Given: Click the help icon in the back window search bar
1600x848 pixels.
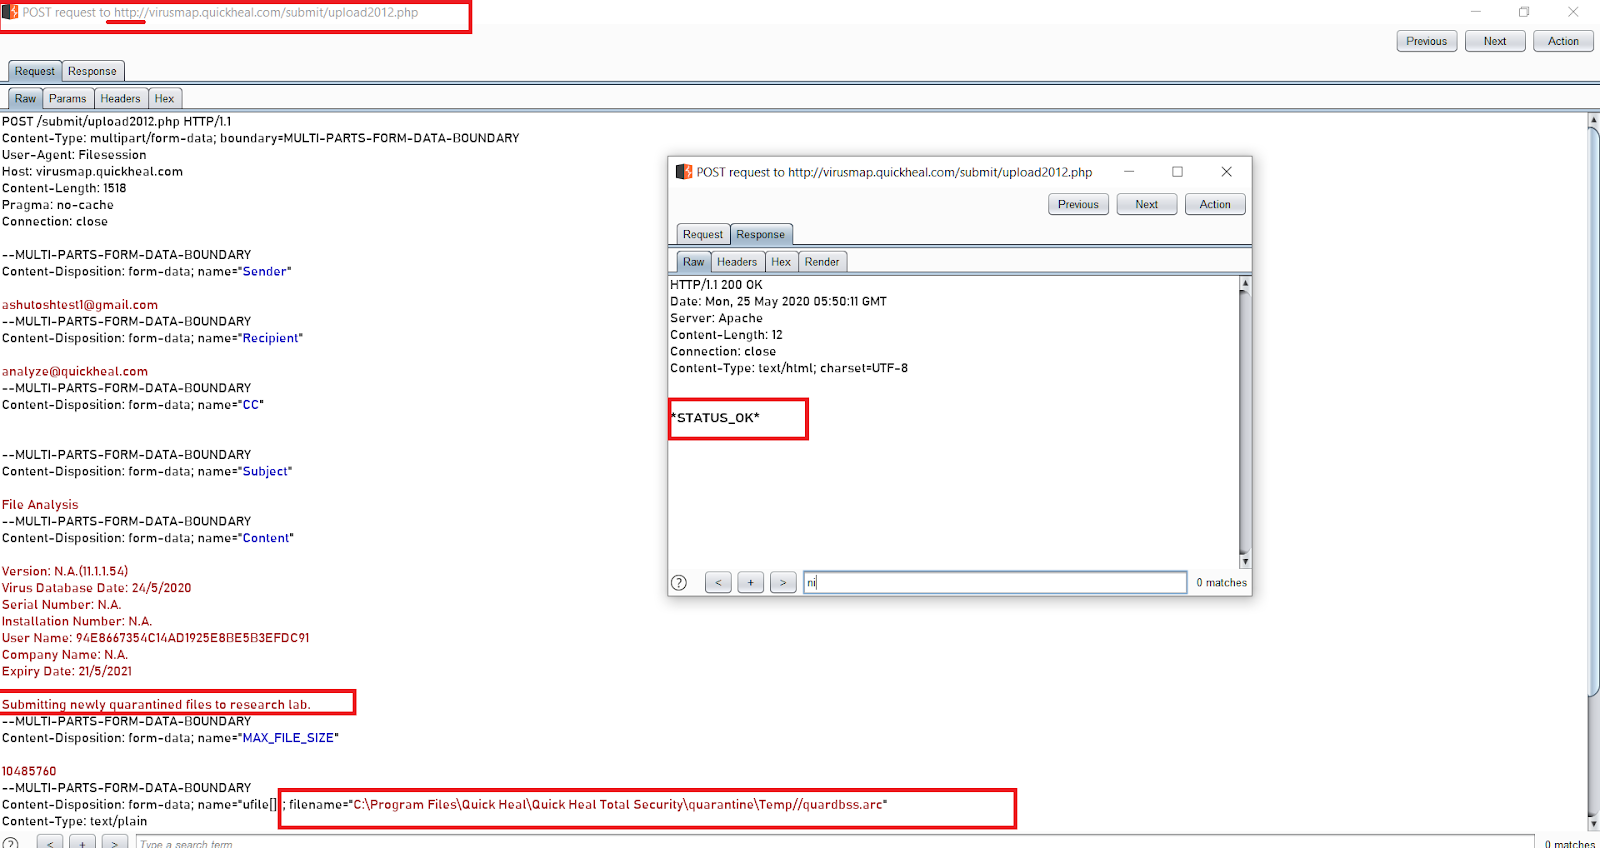Looking at the screenshot, I should (x=10, y=844).
